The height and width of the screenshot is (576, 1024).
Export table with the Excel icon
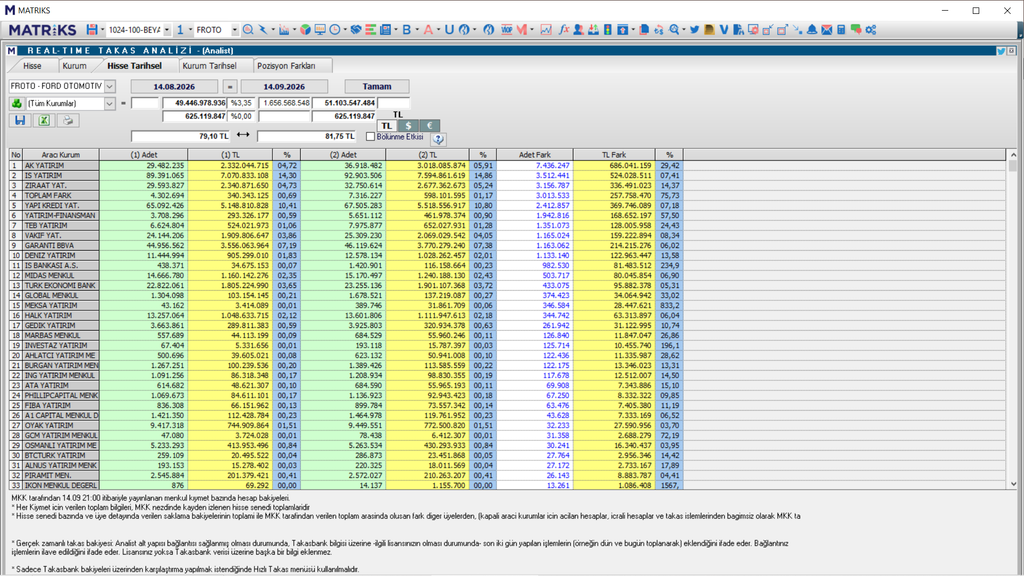pos(44,120)
